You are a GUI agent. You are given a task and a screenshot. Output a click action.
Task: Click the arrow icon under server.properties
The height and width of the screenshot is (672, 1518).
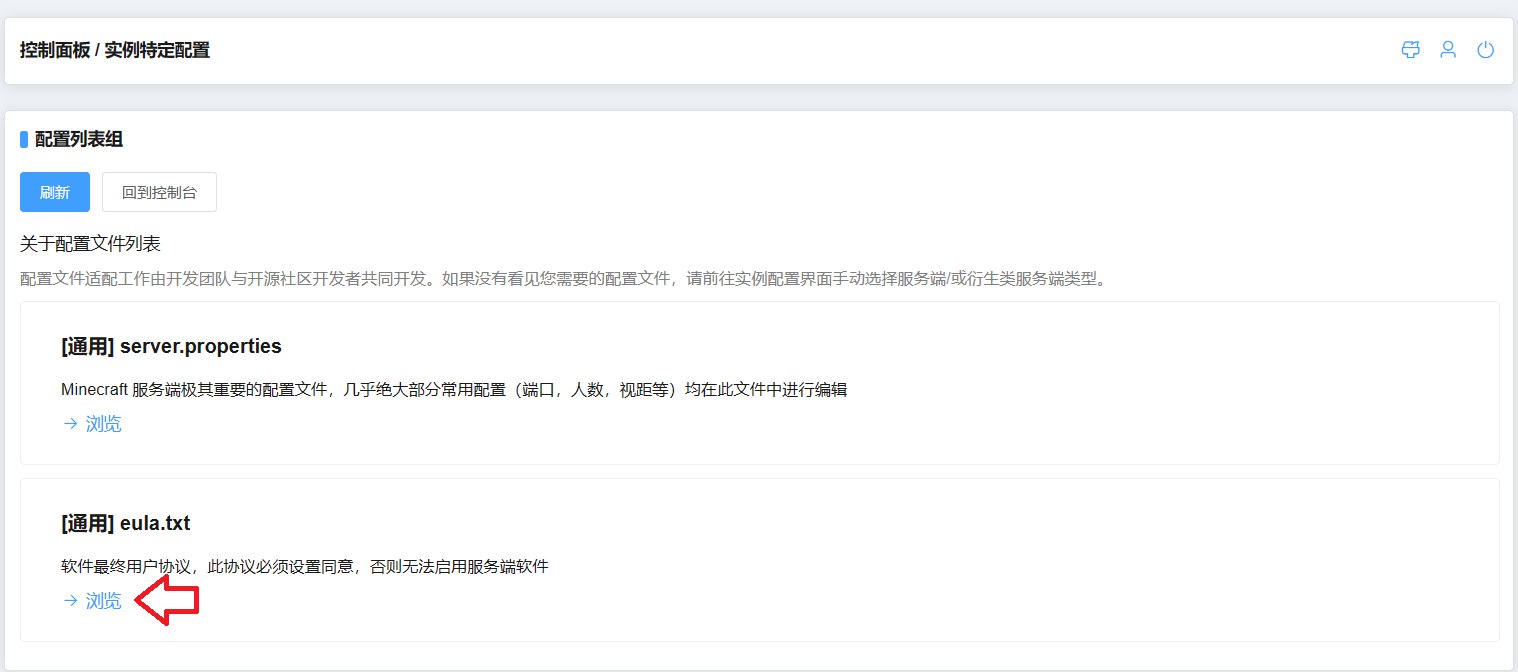pyautogui.click(x=70, y=424)
